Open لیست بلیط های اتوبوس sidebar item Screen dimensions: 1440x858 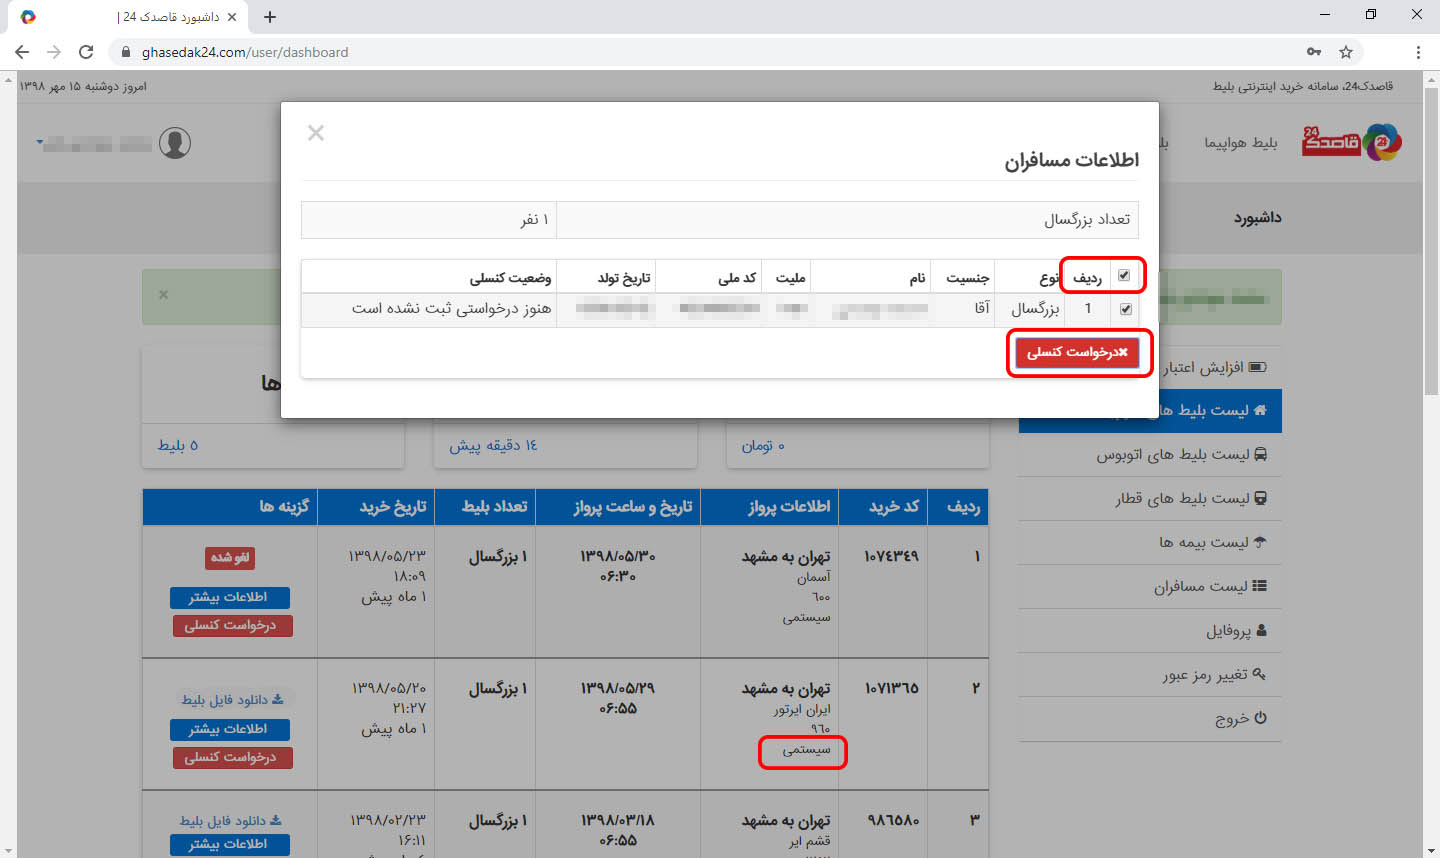1150,454
